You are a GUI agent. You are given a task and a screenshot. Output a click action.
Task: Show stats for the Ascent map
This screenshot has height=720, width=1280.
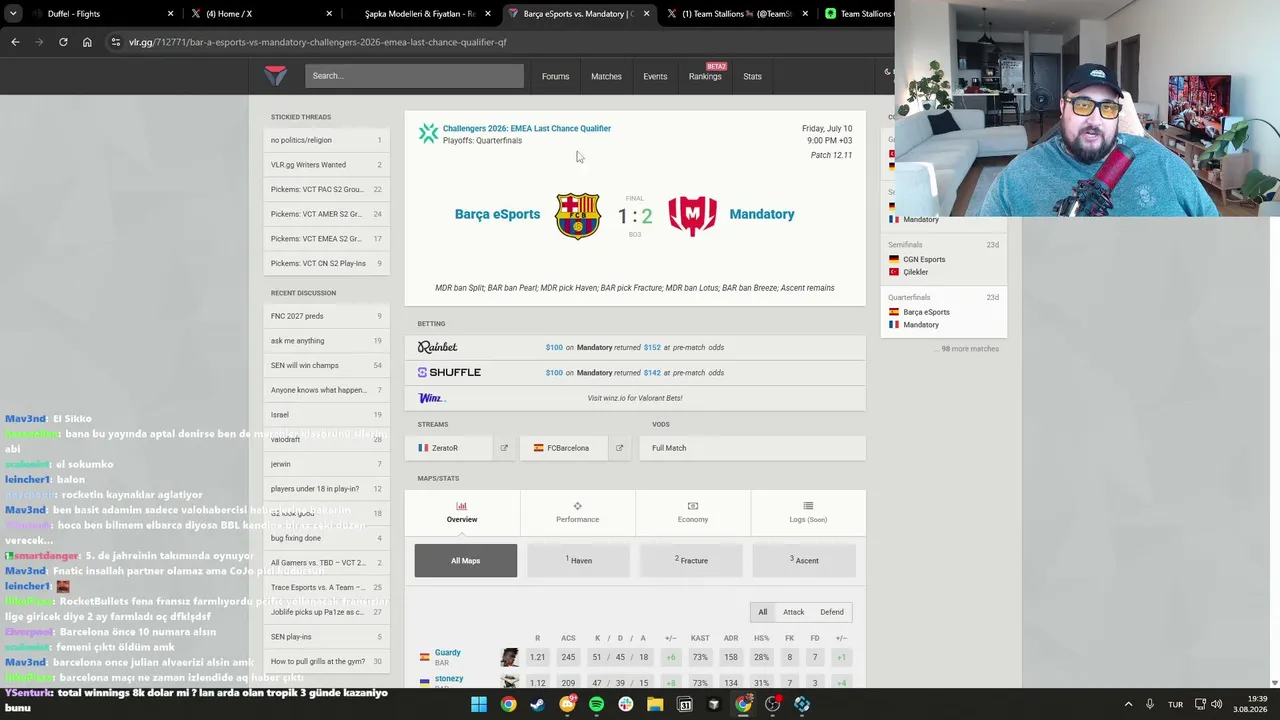pos(804,561)
